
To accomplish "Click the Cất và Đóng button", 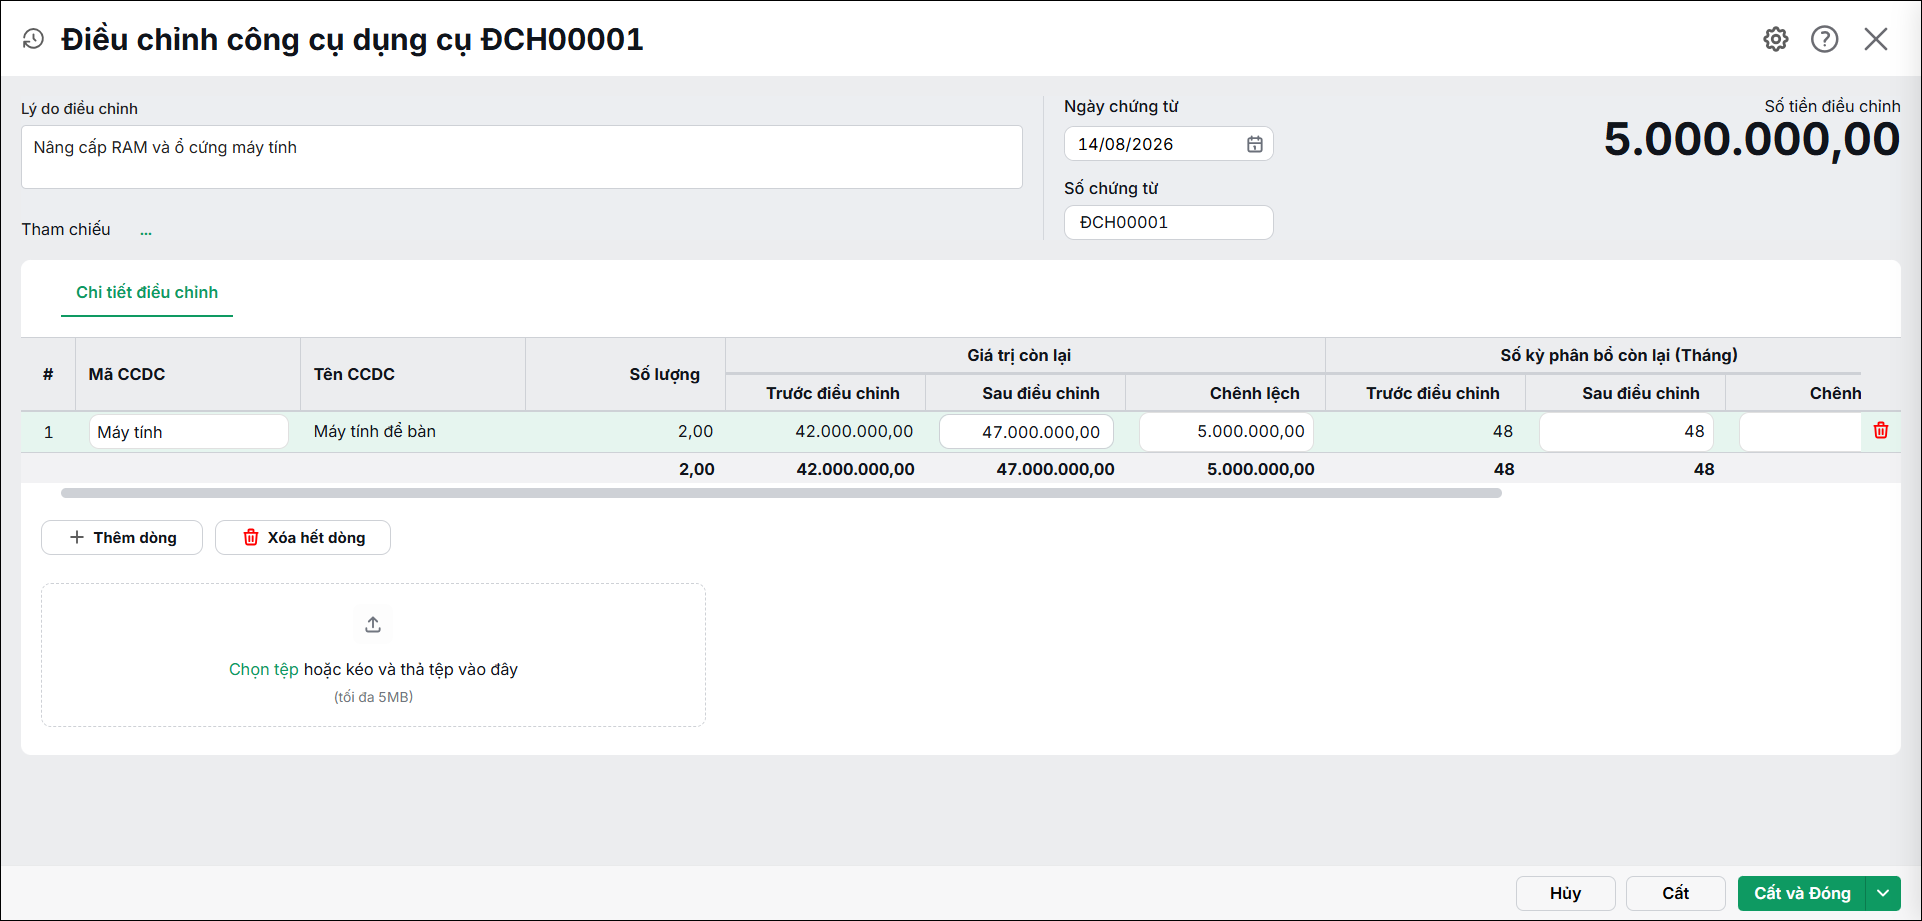I will [1802, 893].
